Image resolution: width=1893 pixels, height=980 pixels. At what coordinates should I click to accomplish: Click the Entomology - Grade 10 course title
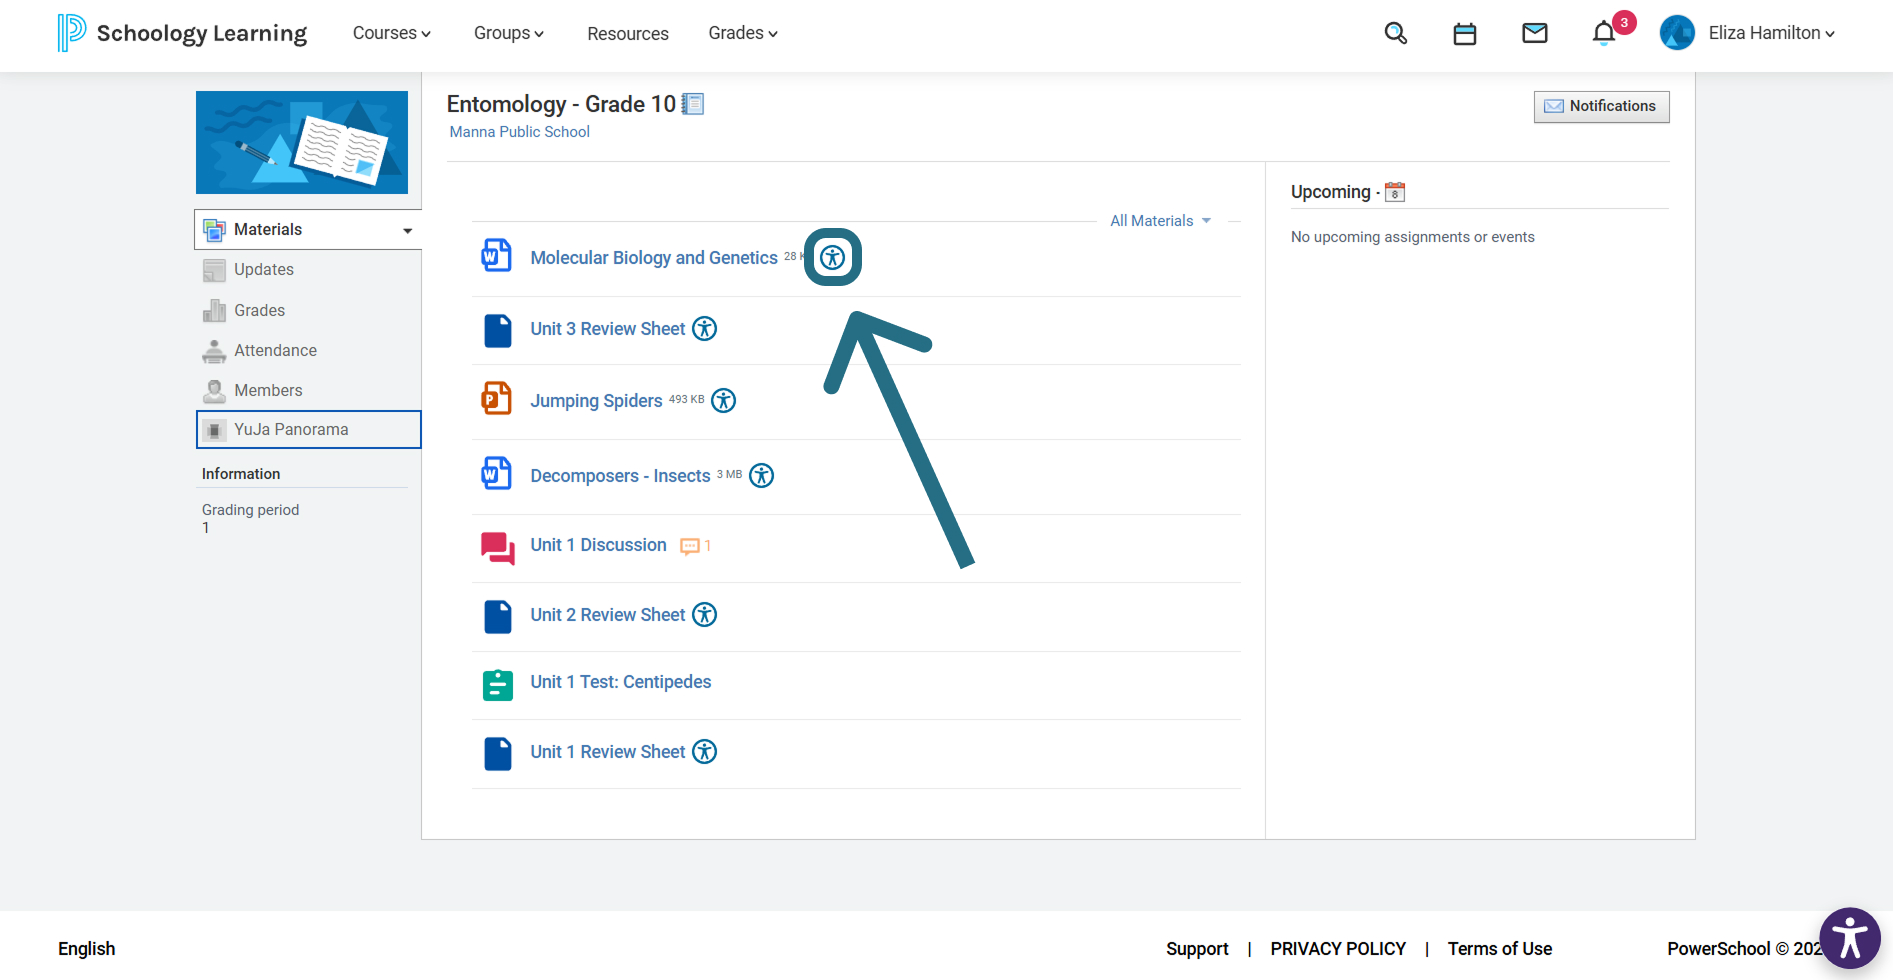[561, 104]
